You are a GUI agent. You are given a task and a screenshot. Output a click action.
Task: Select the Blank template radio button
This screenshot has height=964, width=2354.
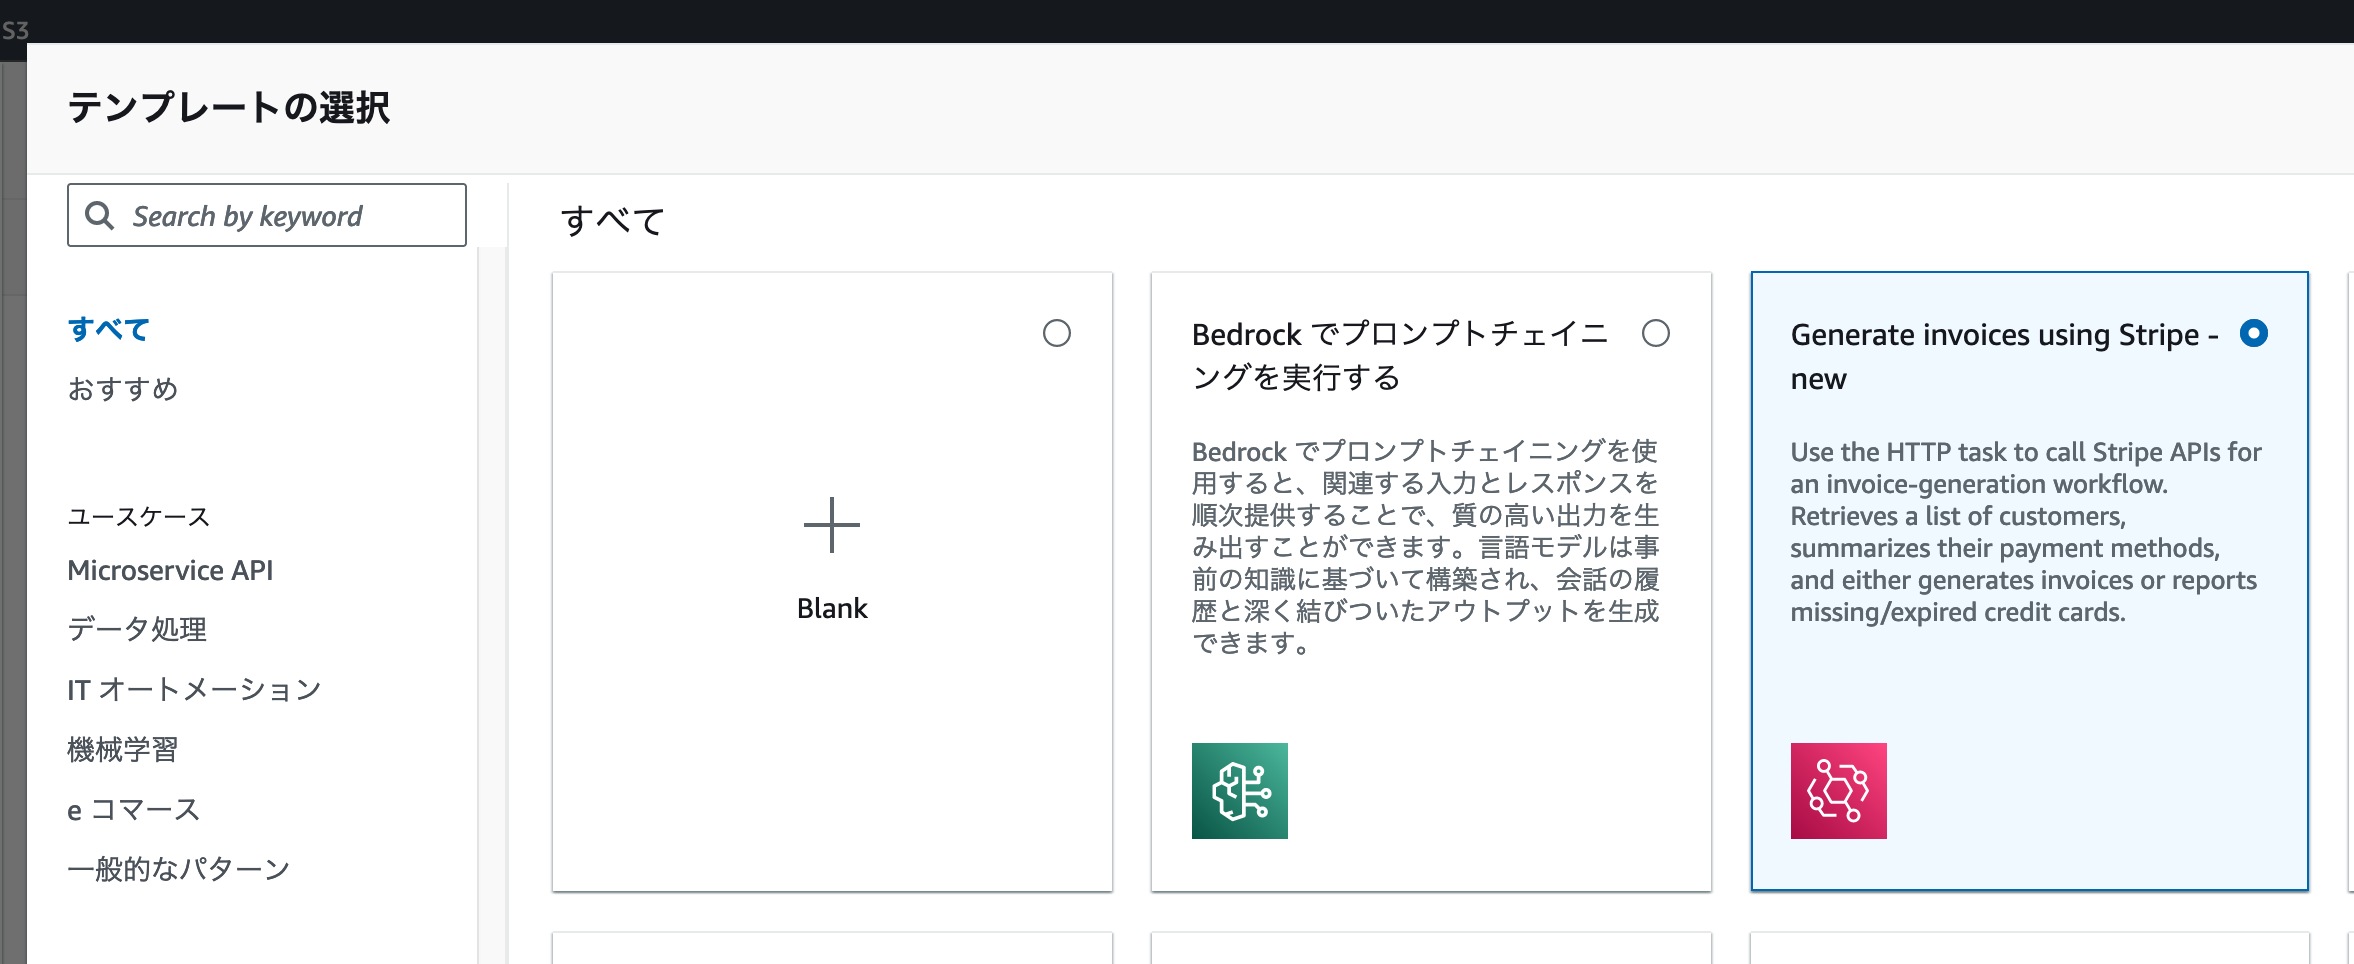[x=1057, y=334]
